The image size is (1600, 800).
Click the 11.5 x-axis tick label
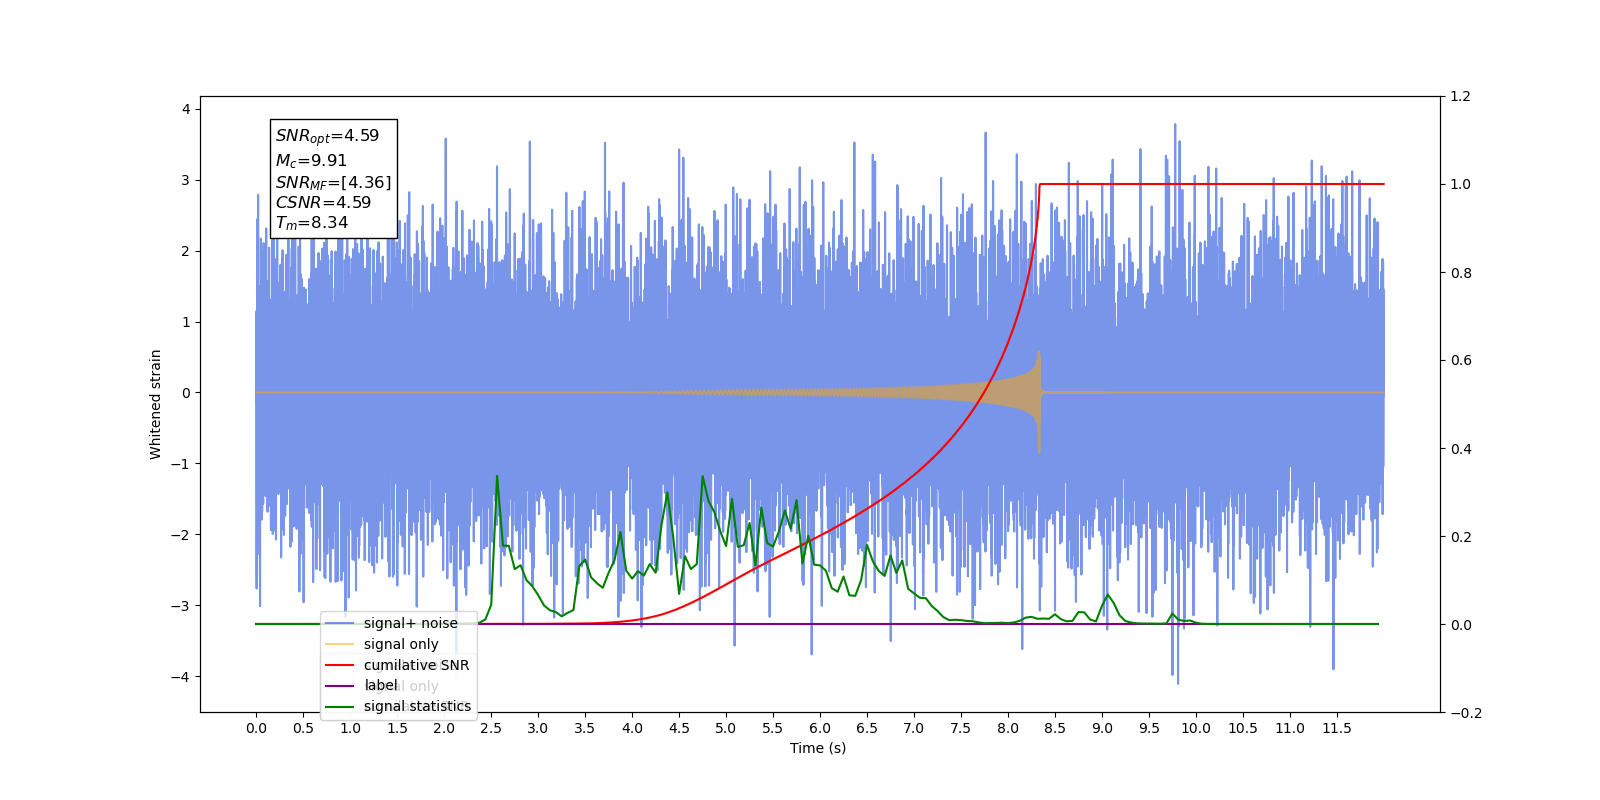(x=1337, y=728)
